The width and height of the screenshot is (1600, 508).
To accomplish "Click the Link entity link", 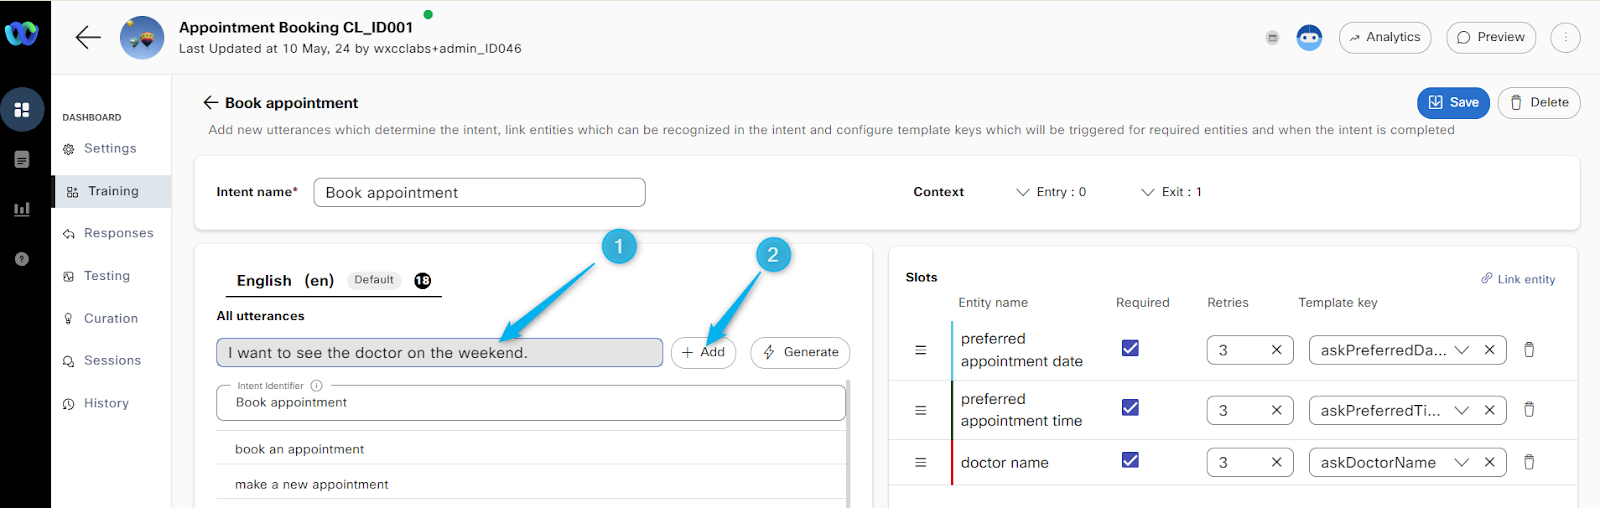I will point(1518,279).
